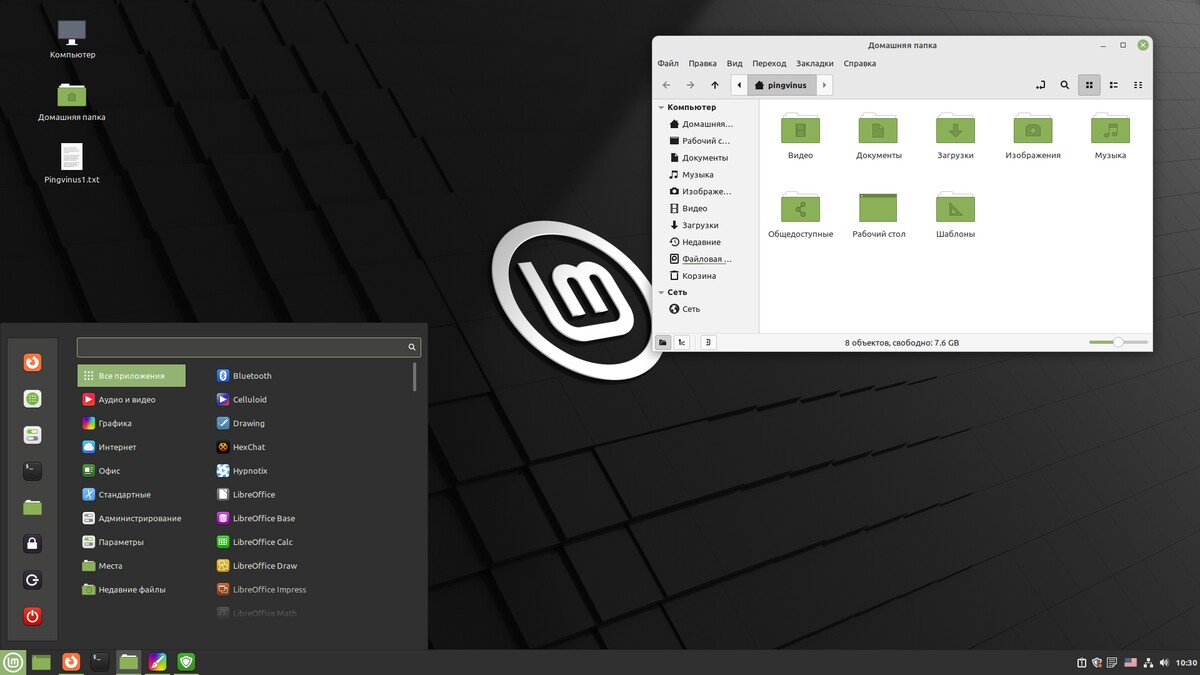Click the right arrow of the path bar

825,85
